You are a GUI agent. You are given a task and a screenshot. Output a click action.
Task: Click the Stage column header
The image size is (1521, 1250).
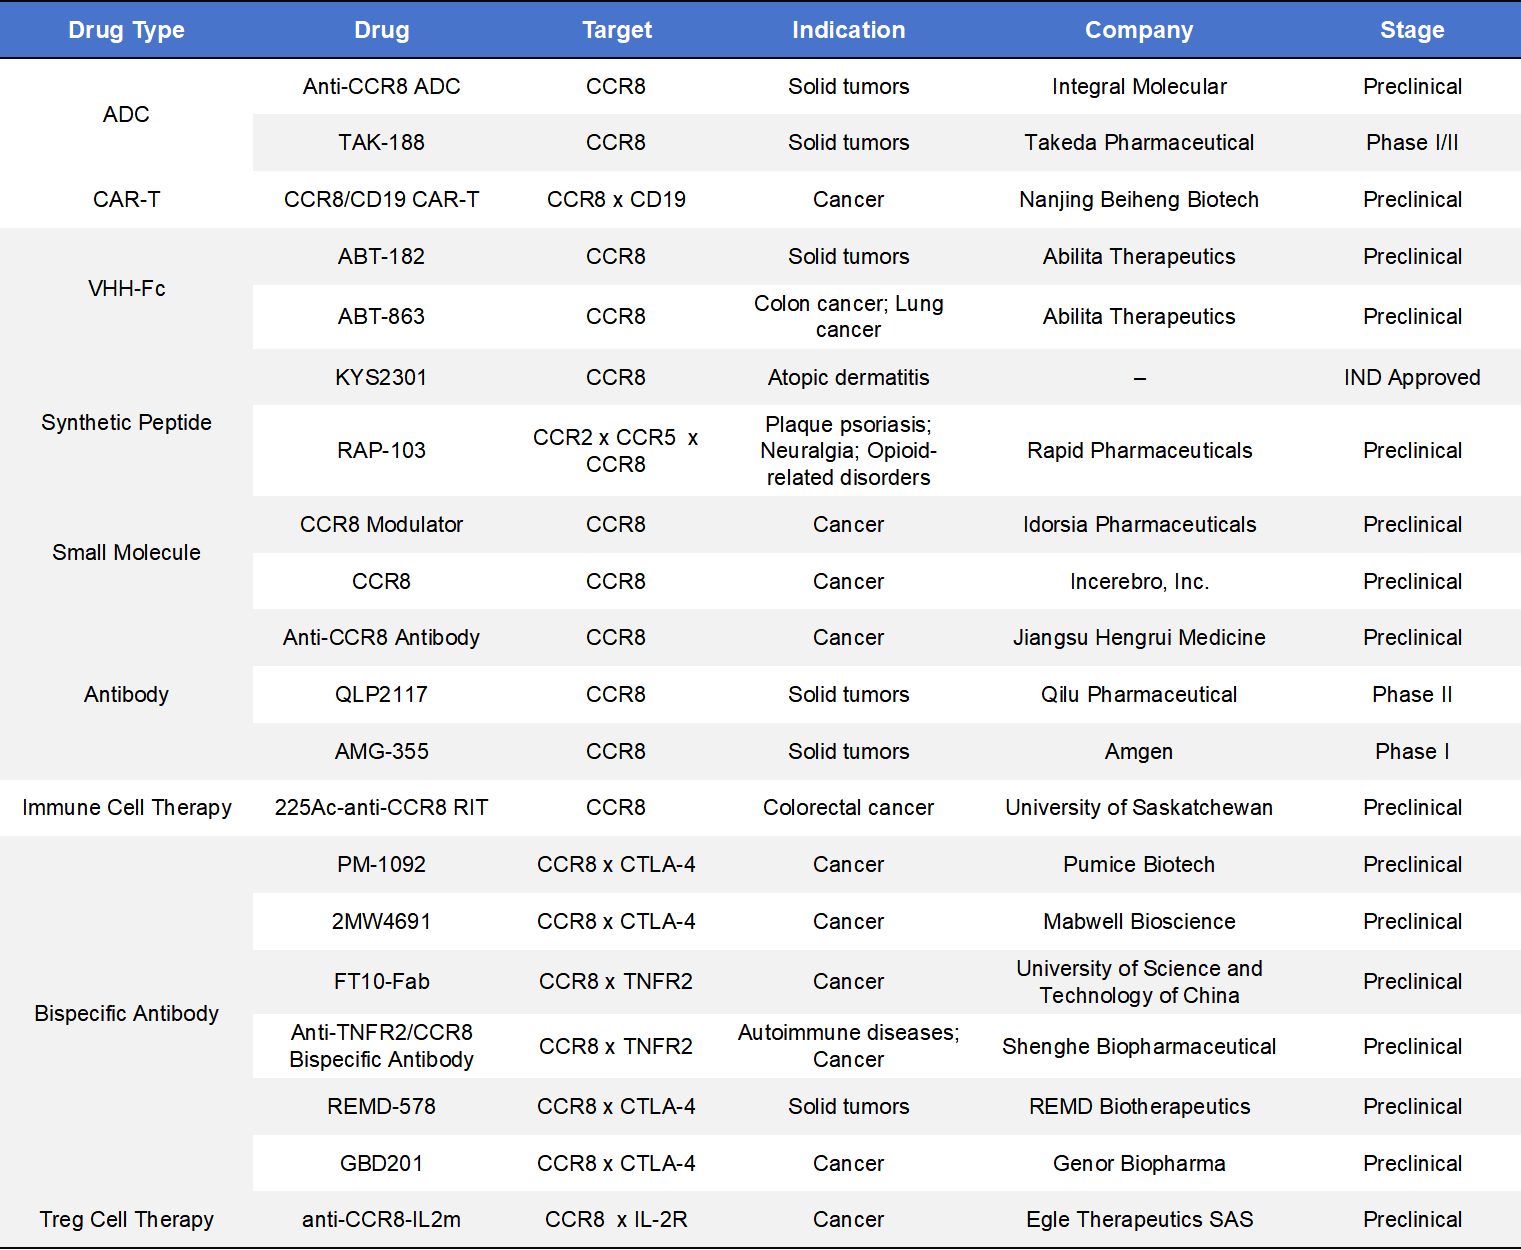coord(1411,30)
